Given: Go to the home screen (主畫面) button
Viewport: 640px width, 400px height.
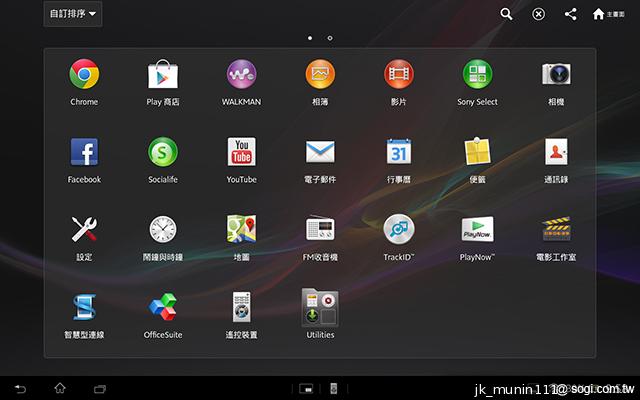Looking at the screenshot, I should tap(608, 14).
